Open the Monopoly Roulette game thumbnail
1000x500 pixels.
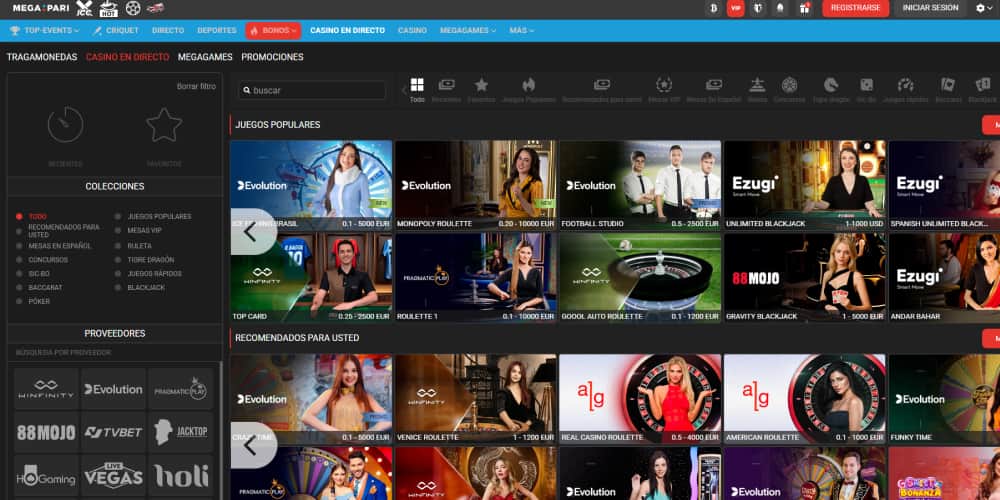point(476,185)
